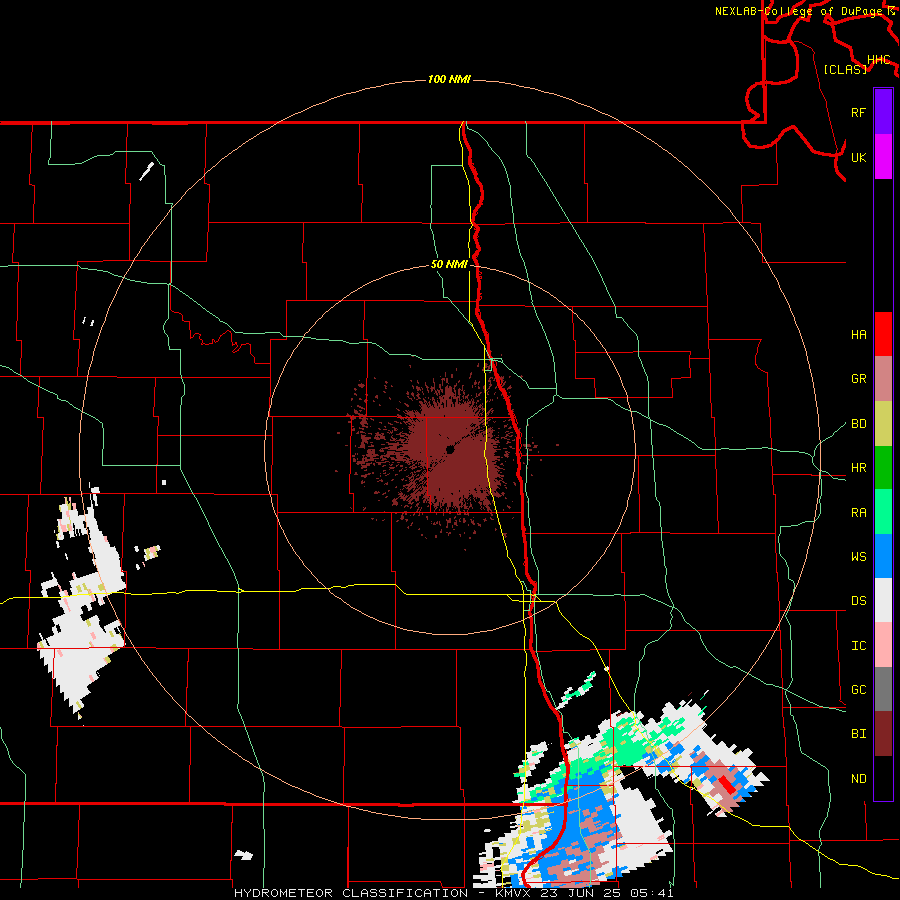Click the DS white legend swatch

pyautogui.click(x=883, y=600)
